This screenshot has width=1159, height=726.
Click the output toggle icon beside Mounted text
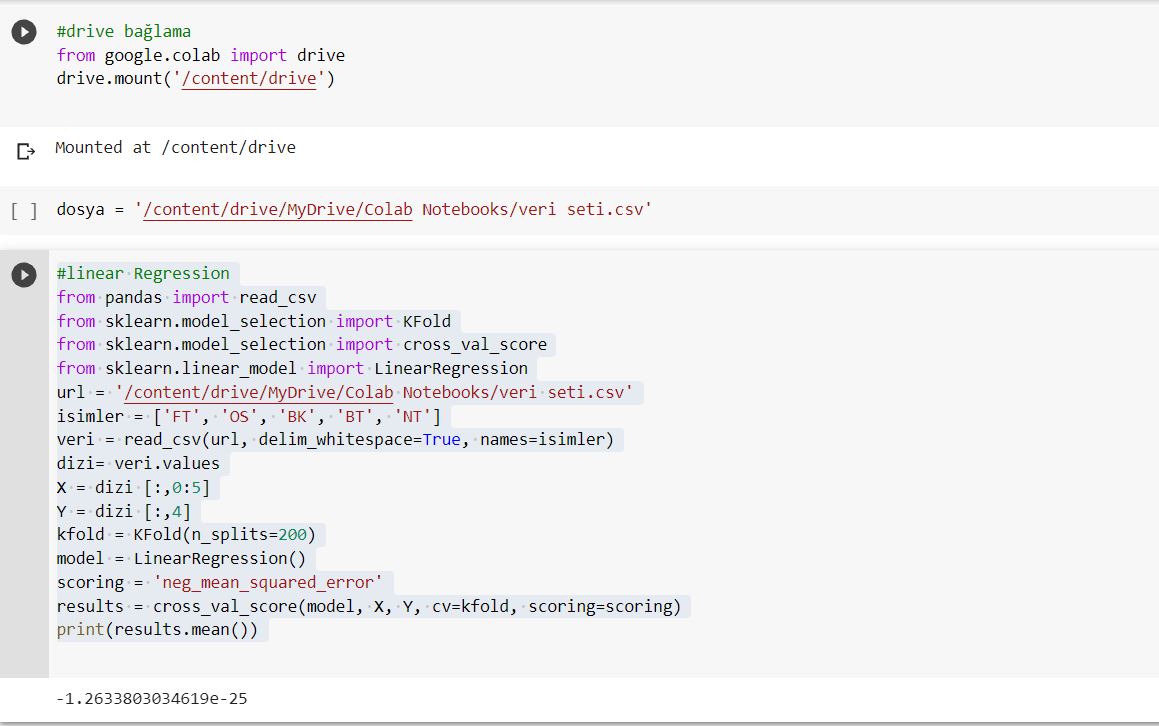click(x=26, y=152)
